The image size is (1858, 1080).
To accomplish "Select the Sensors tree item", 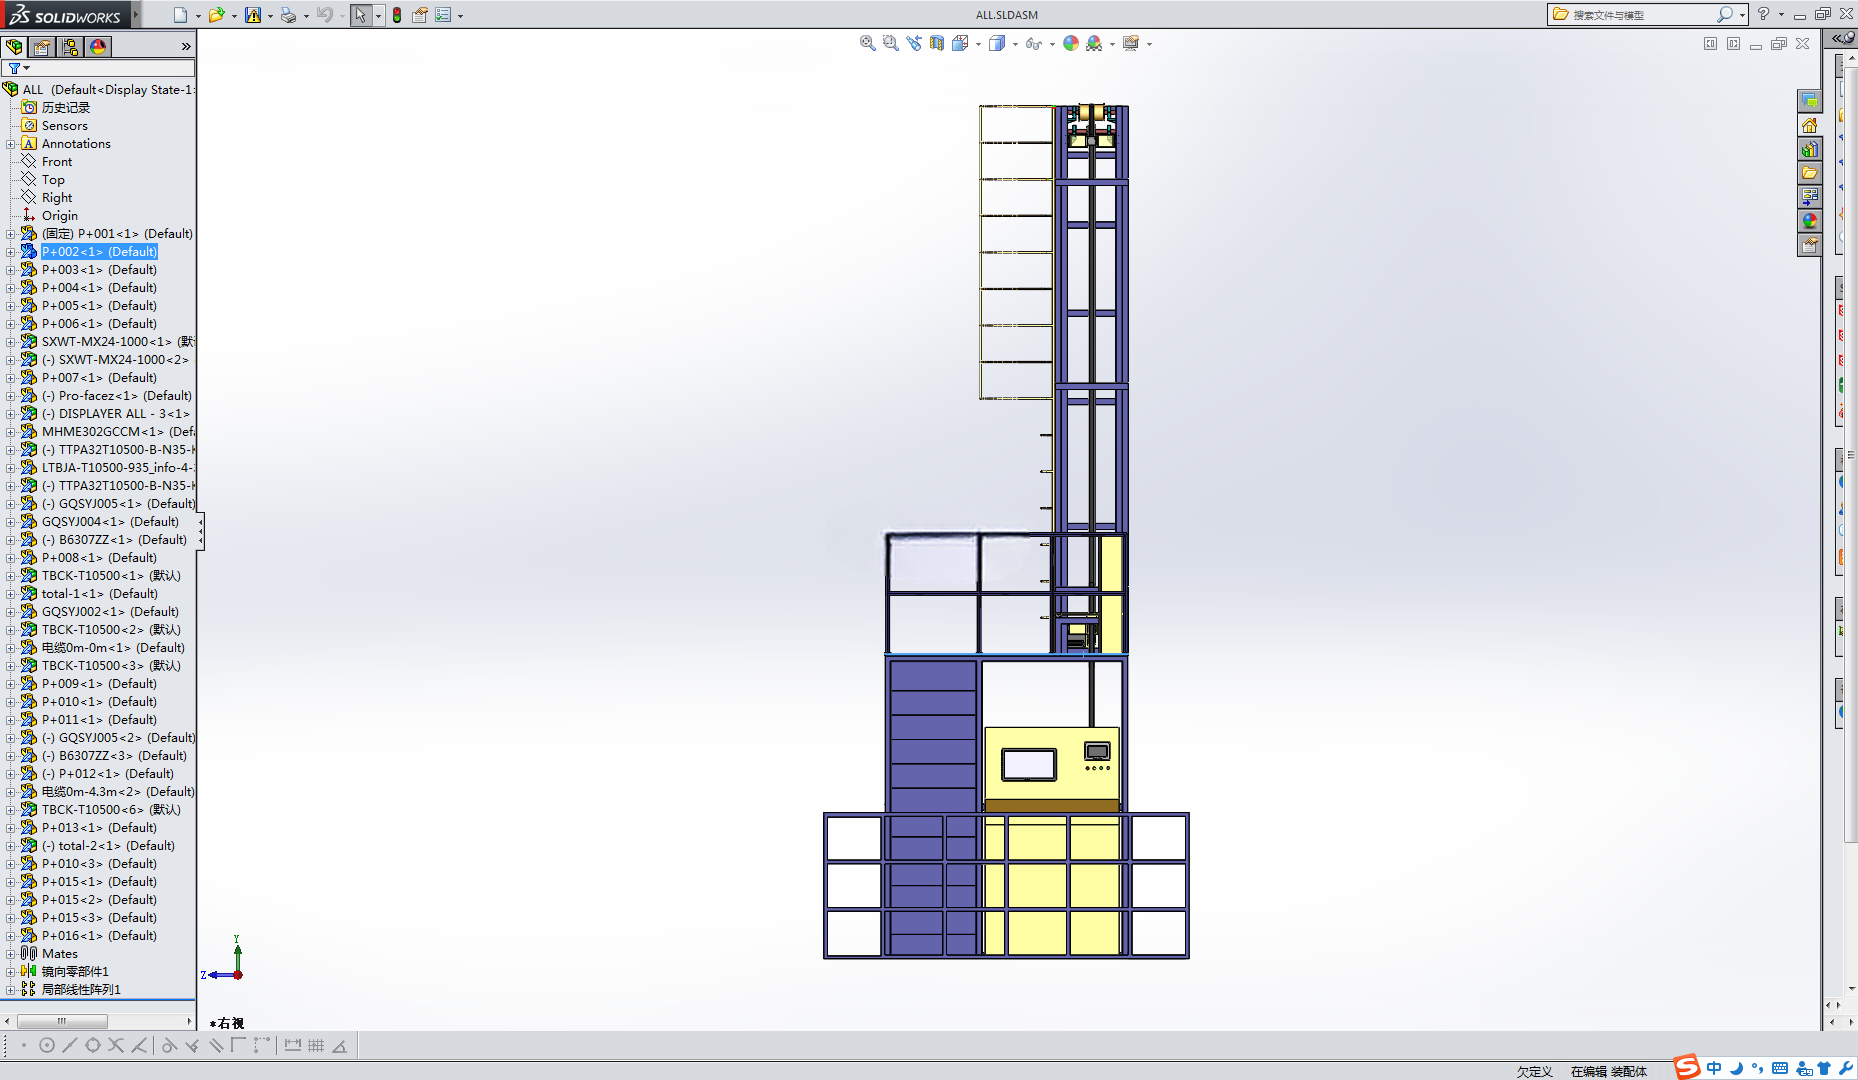I will (x=64, y=126).
